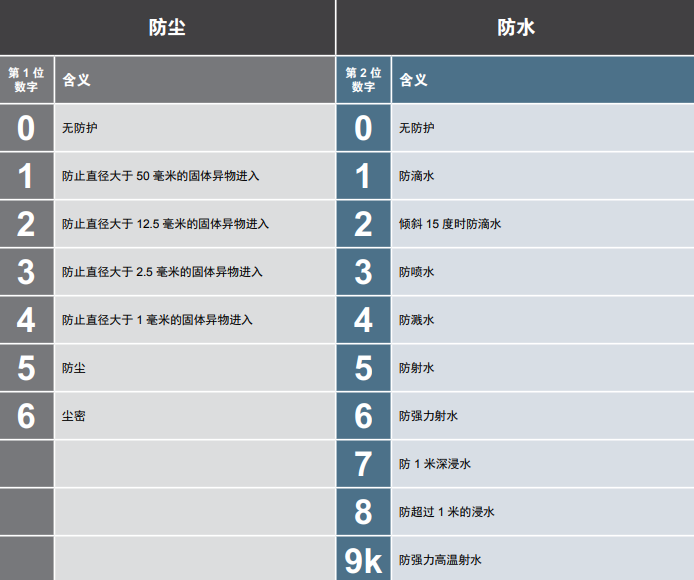Select the 防强力高温射水 description
The height and width of the screenshot is (580, 694).
click(440, 560)
